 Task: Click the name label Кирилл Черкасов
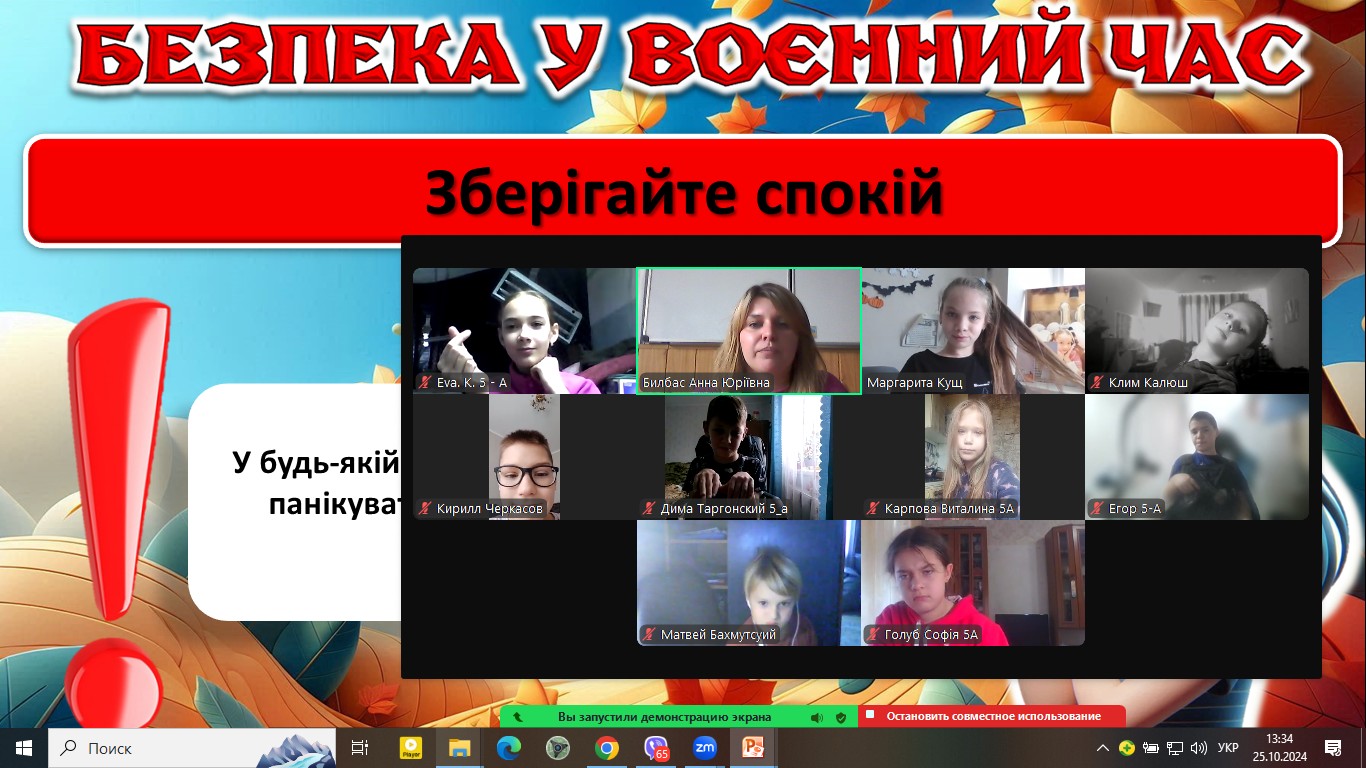(x=490, y=509)
